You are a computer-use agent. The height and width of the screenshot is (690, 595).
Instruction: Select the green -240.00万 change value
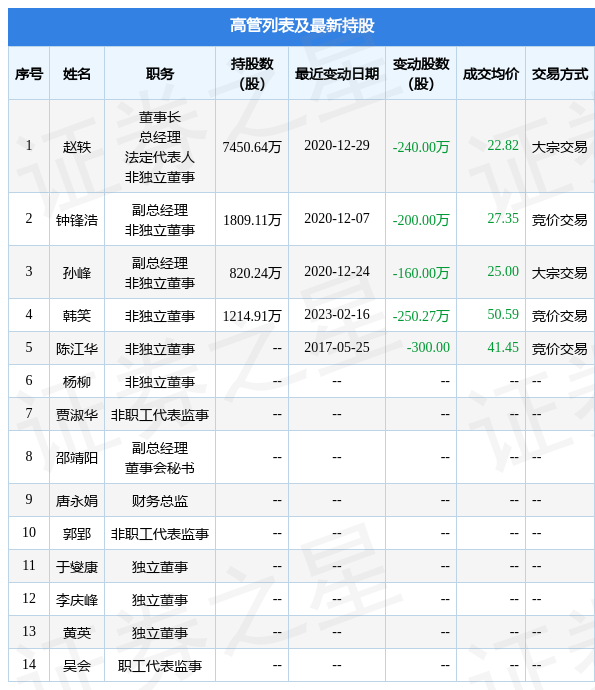click(421, 147)
